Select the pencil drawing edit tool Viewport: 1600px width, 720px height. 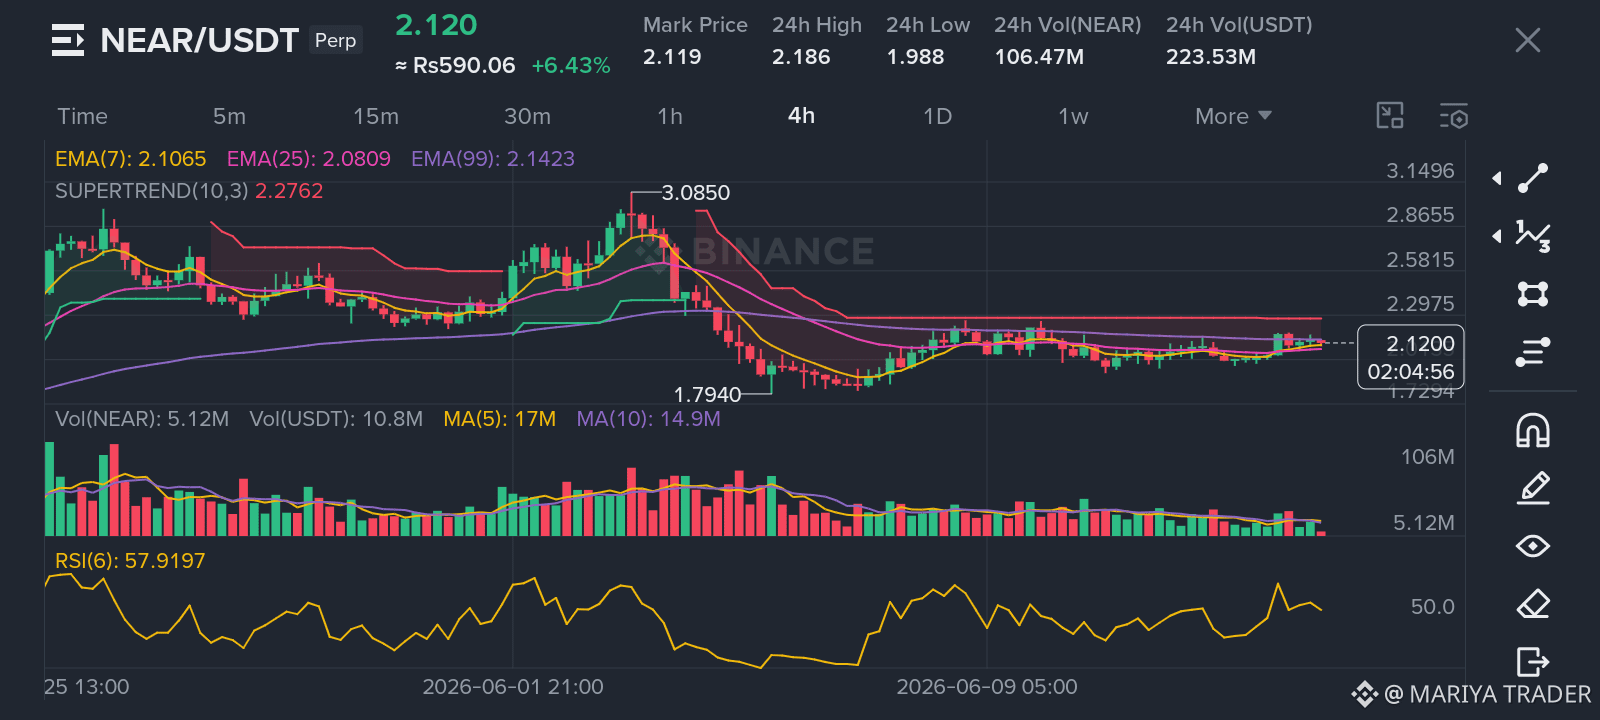click(1533, 488)
